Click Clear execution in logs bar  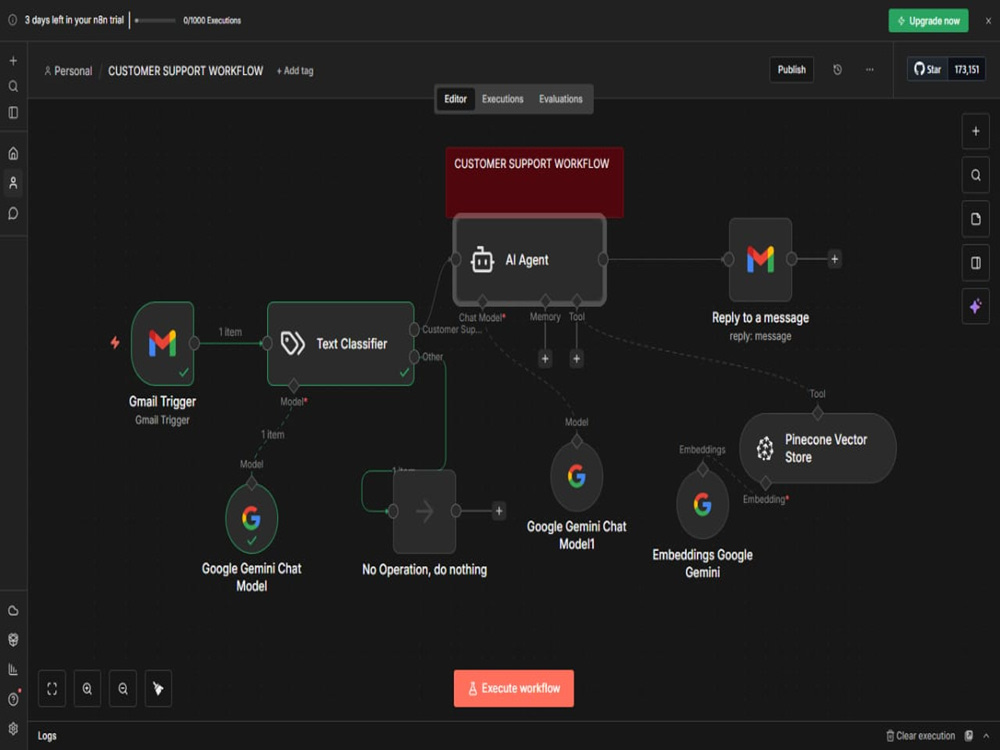tap(920, 735)
